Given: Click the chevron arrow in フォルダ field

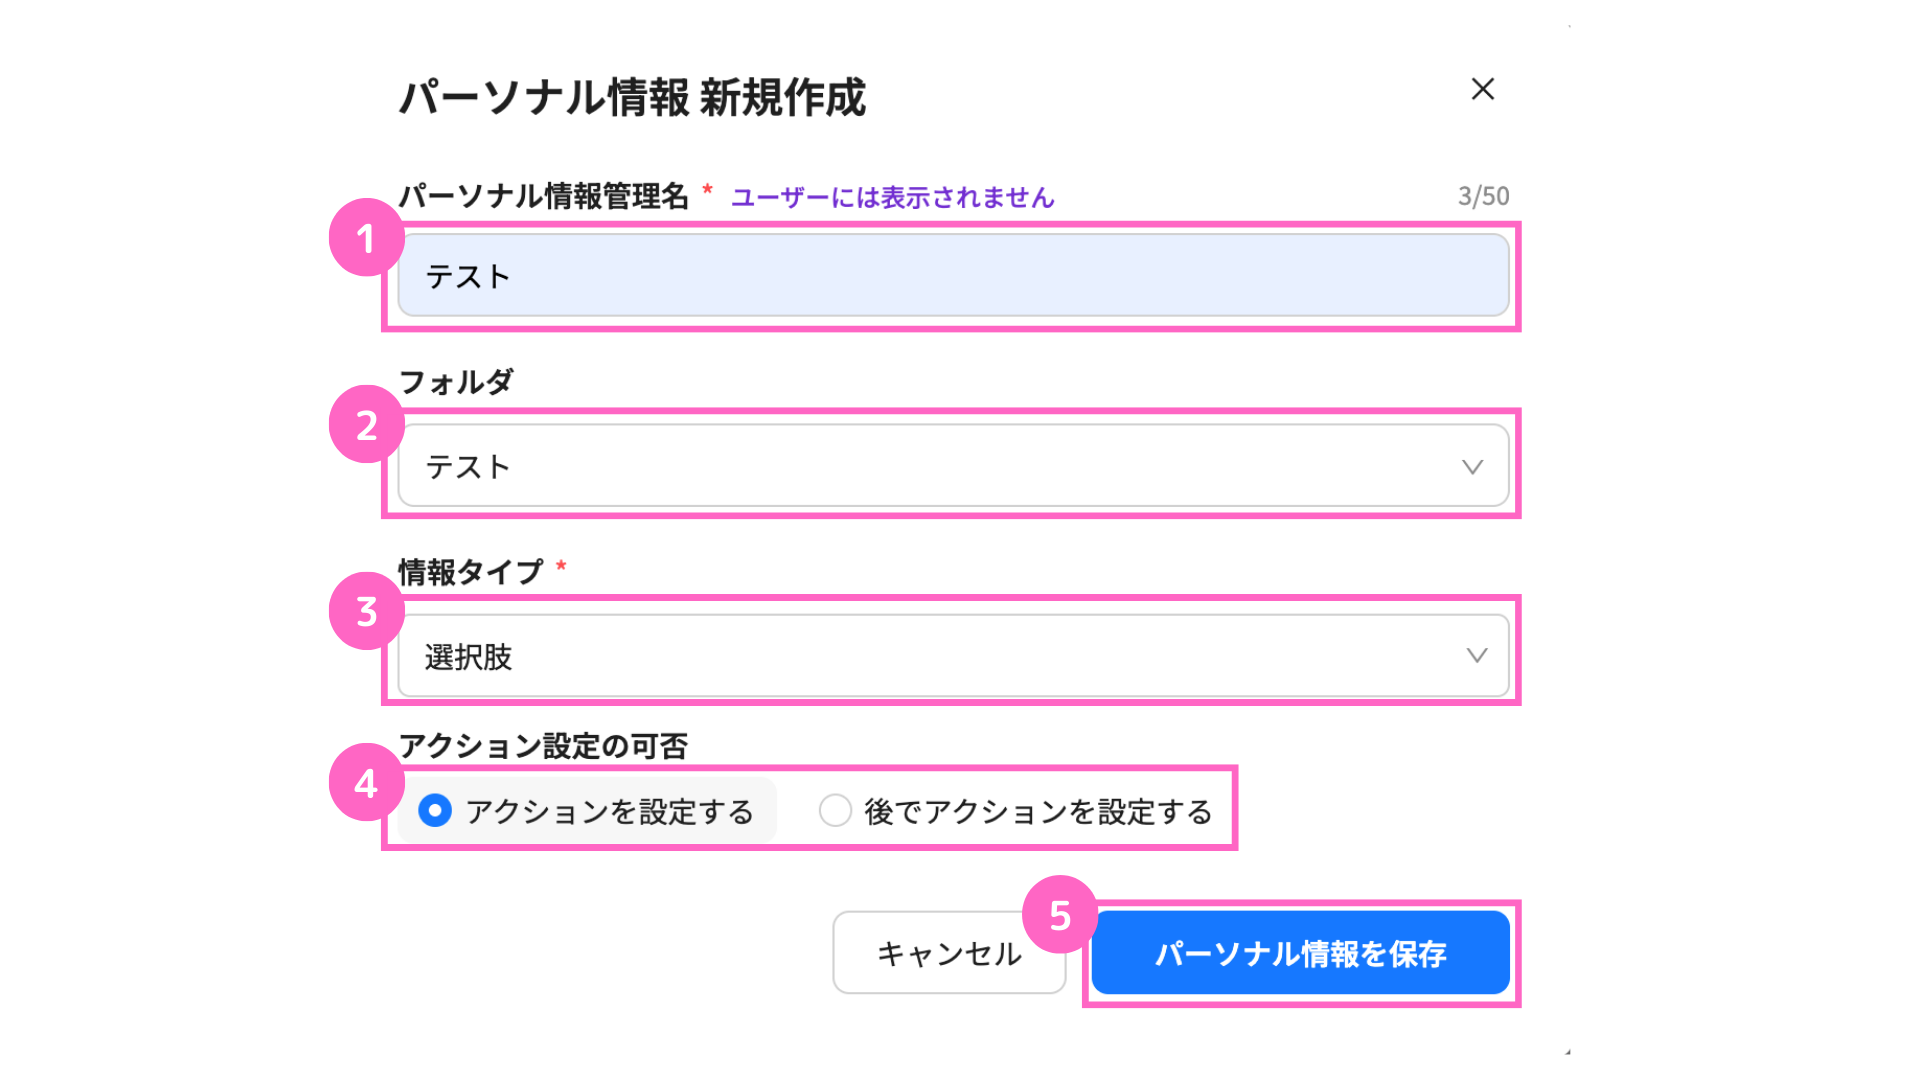Looking at the screenshot, I should [1472, 467].
